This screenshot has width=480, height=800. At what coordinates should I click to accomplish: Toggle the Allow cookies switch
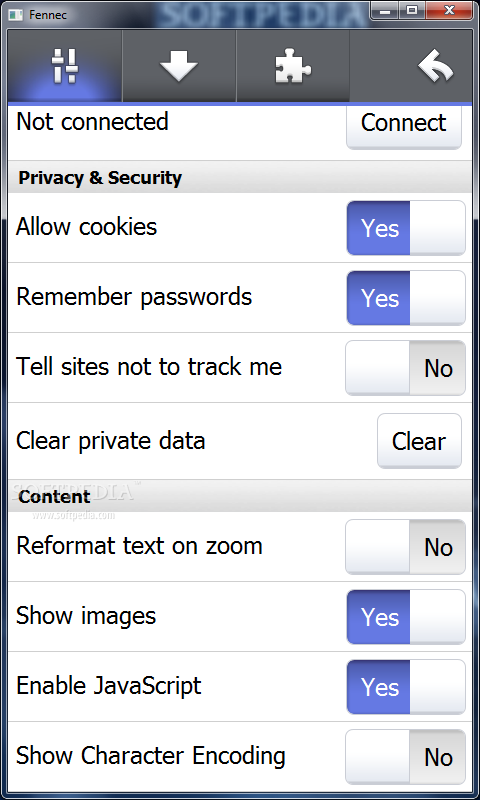[x=406, y=228]
